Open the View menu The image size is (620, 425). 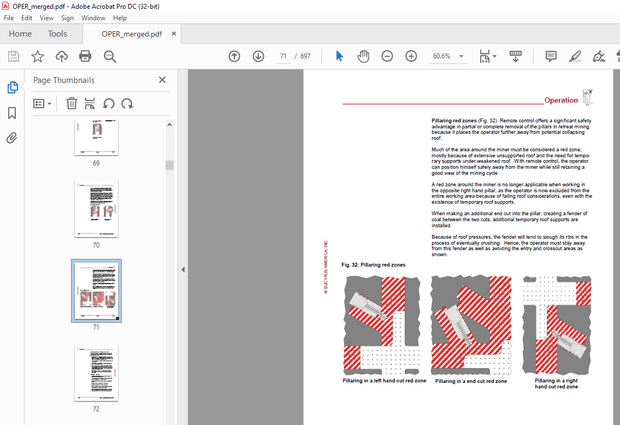[48, 18]
